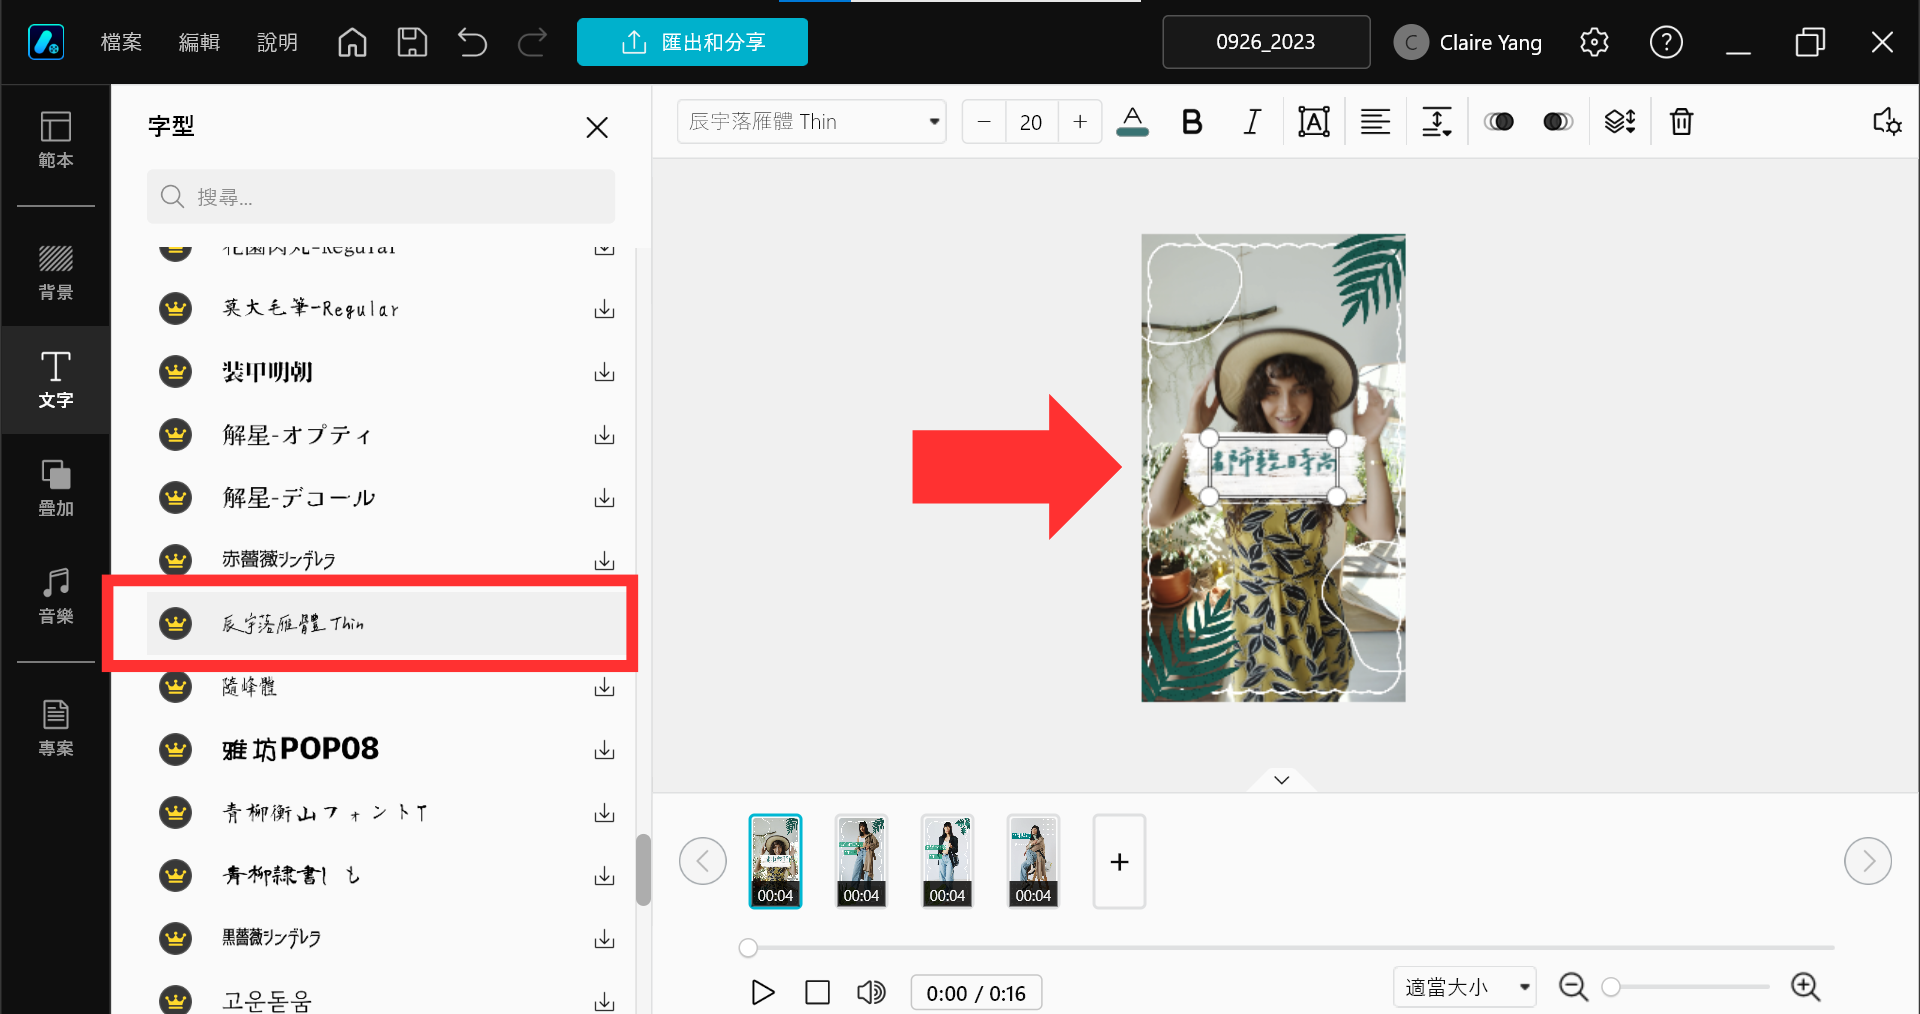Open the 專案 project sidebar panel
The height and width of the screenshot is (1014, 1920).
pyautogui.click(x=56, y=728)
